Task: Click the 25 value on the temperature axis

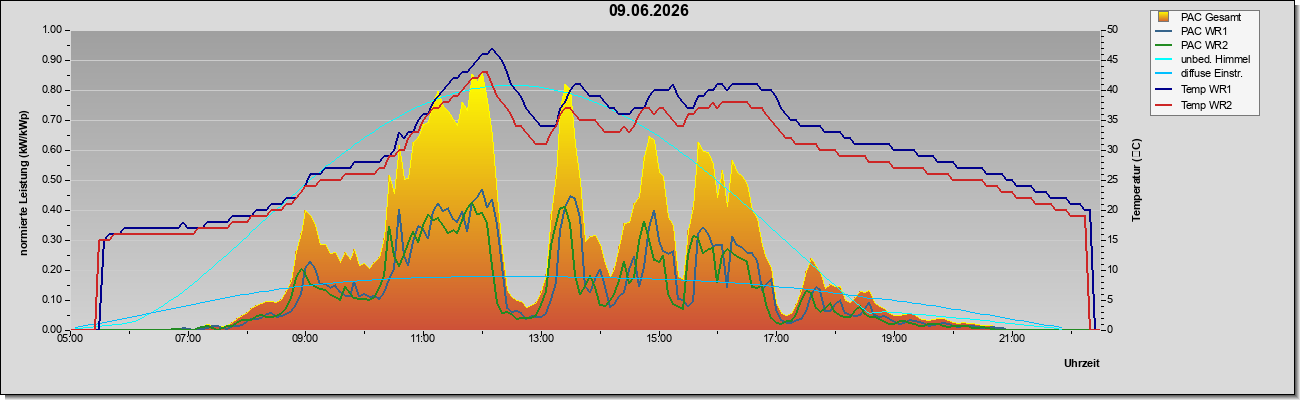Action: pos(1111,180)
